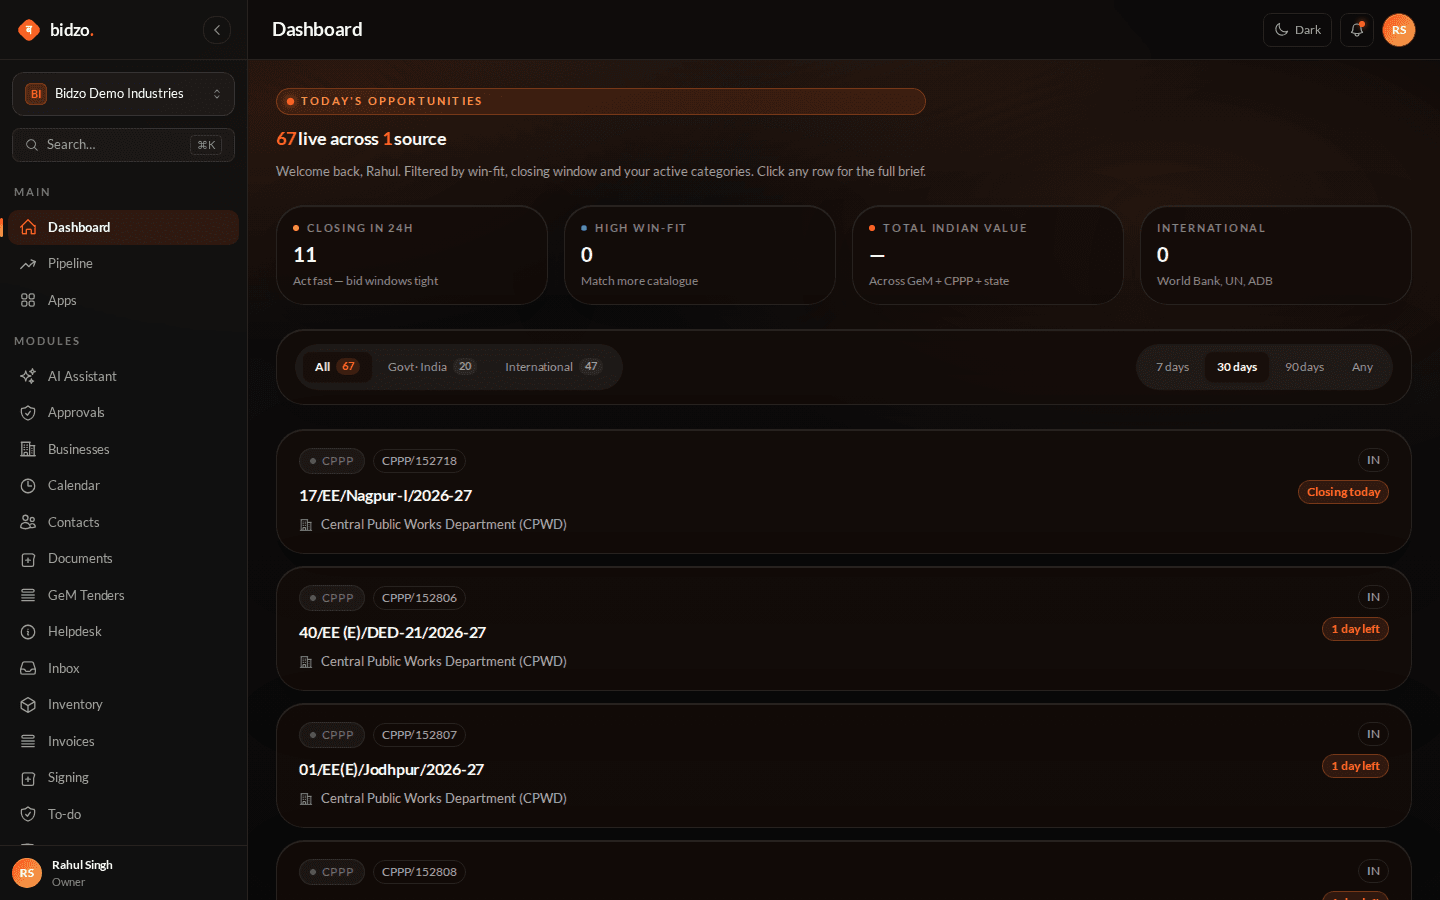Viewport: 1440px width, 900px height.
Task: Click the IN badge on the Jodhpur tender
Action: [x=1373, y=734]
